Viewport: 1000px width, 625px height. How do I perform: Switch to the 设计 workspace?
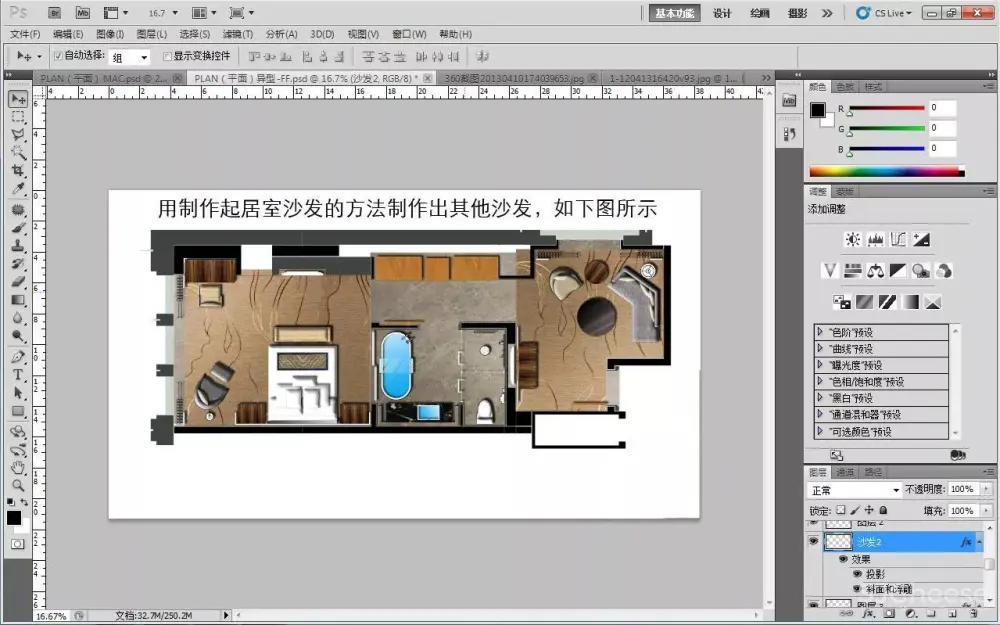722,13
